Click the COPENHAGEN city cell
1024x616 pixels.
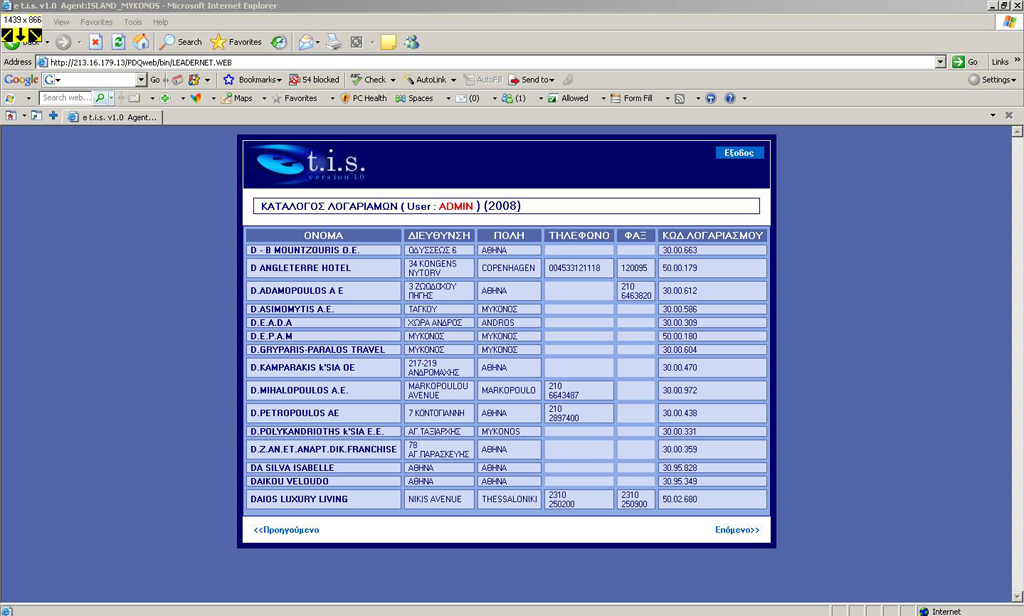[x=509, y=268]
